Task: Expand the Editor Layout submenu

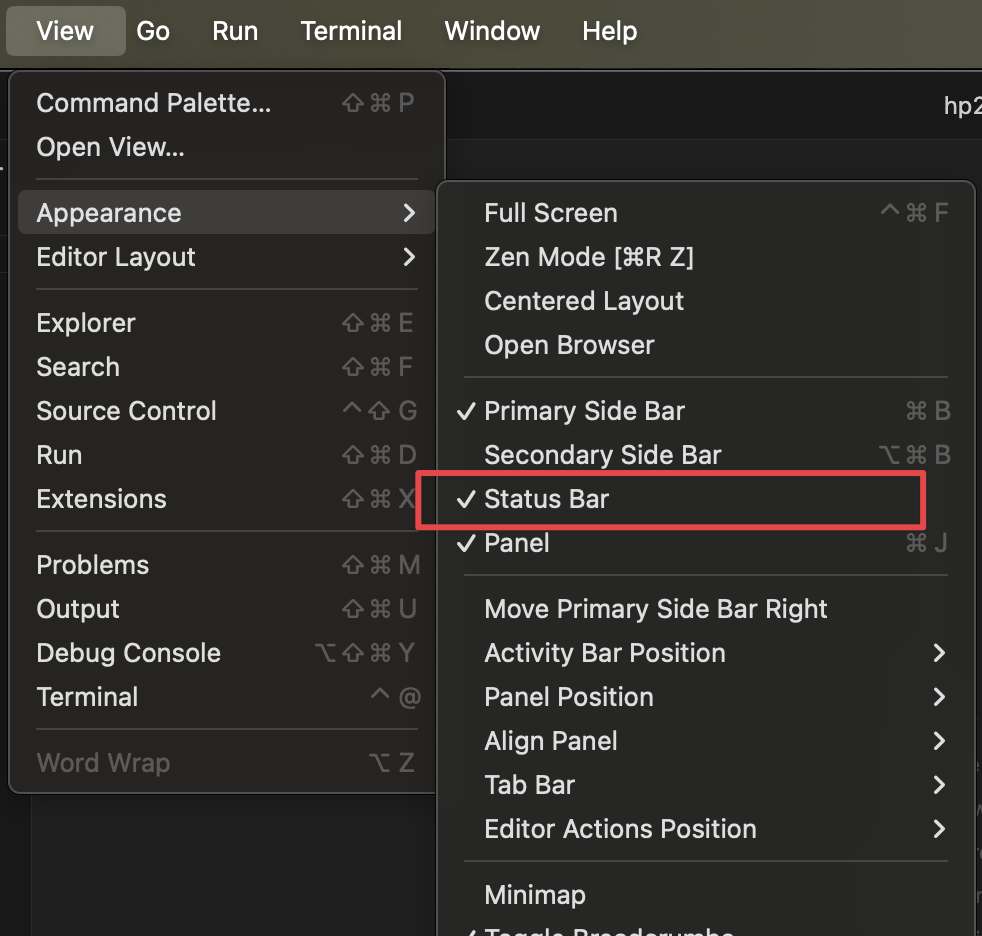Action: click(x=115, y=257)
